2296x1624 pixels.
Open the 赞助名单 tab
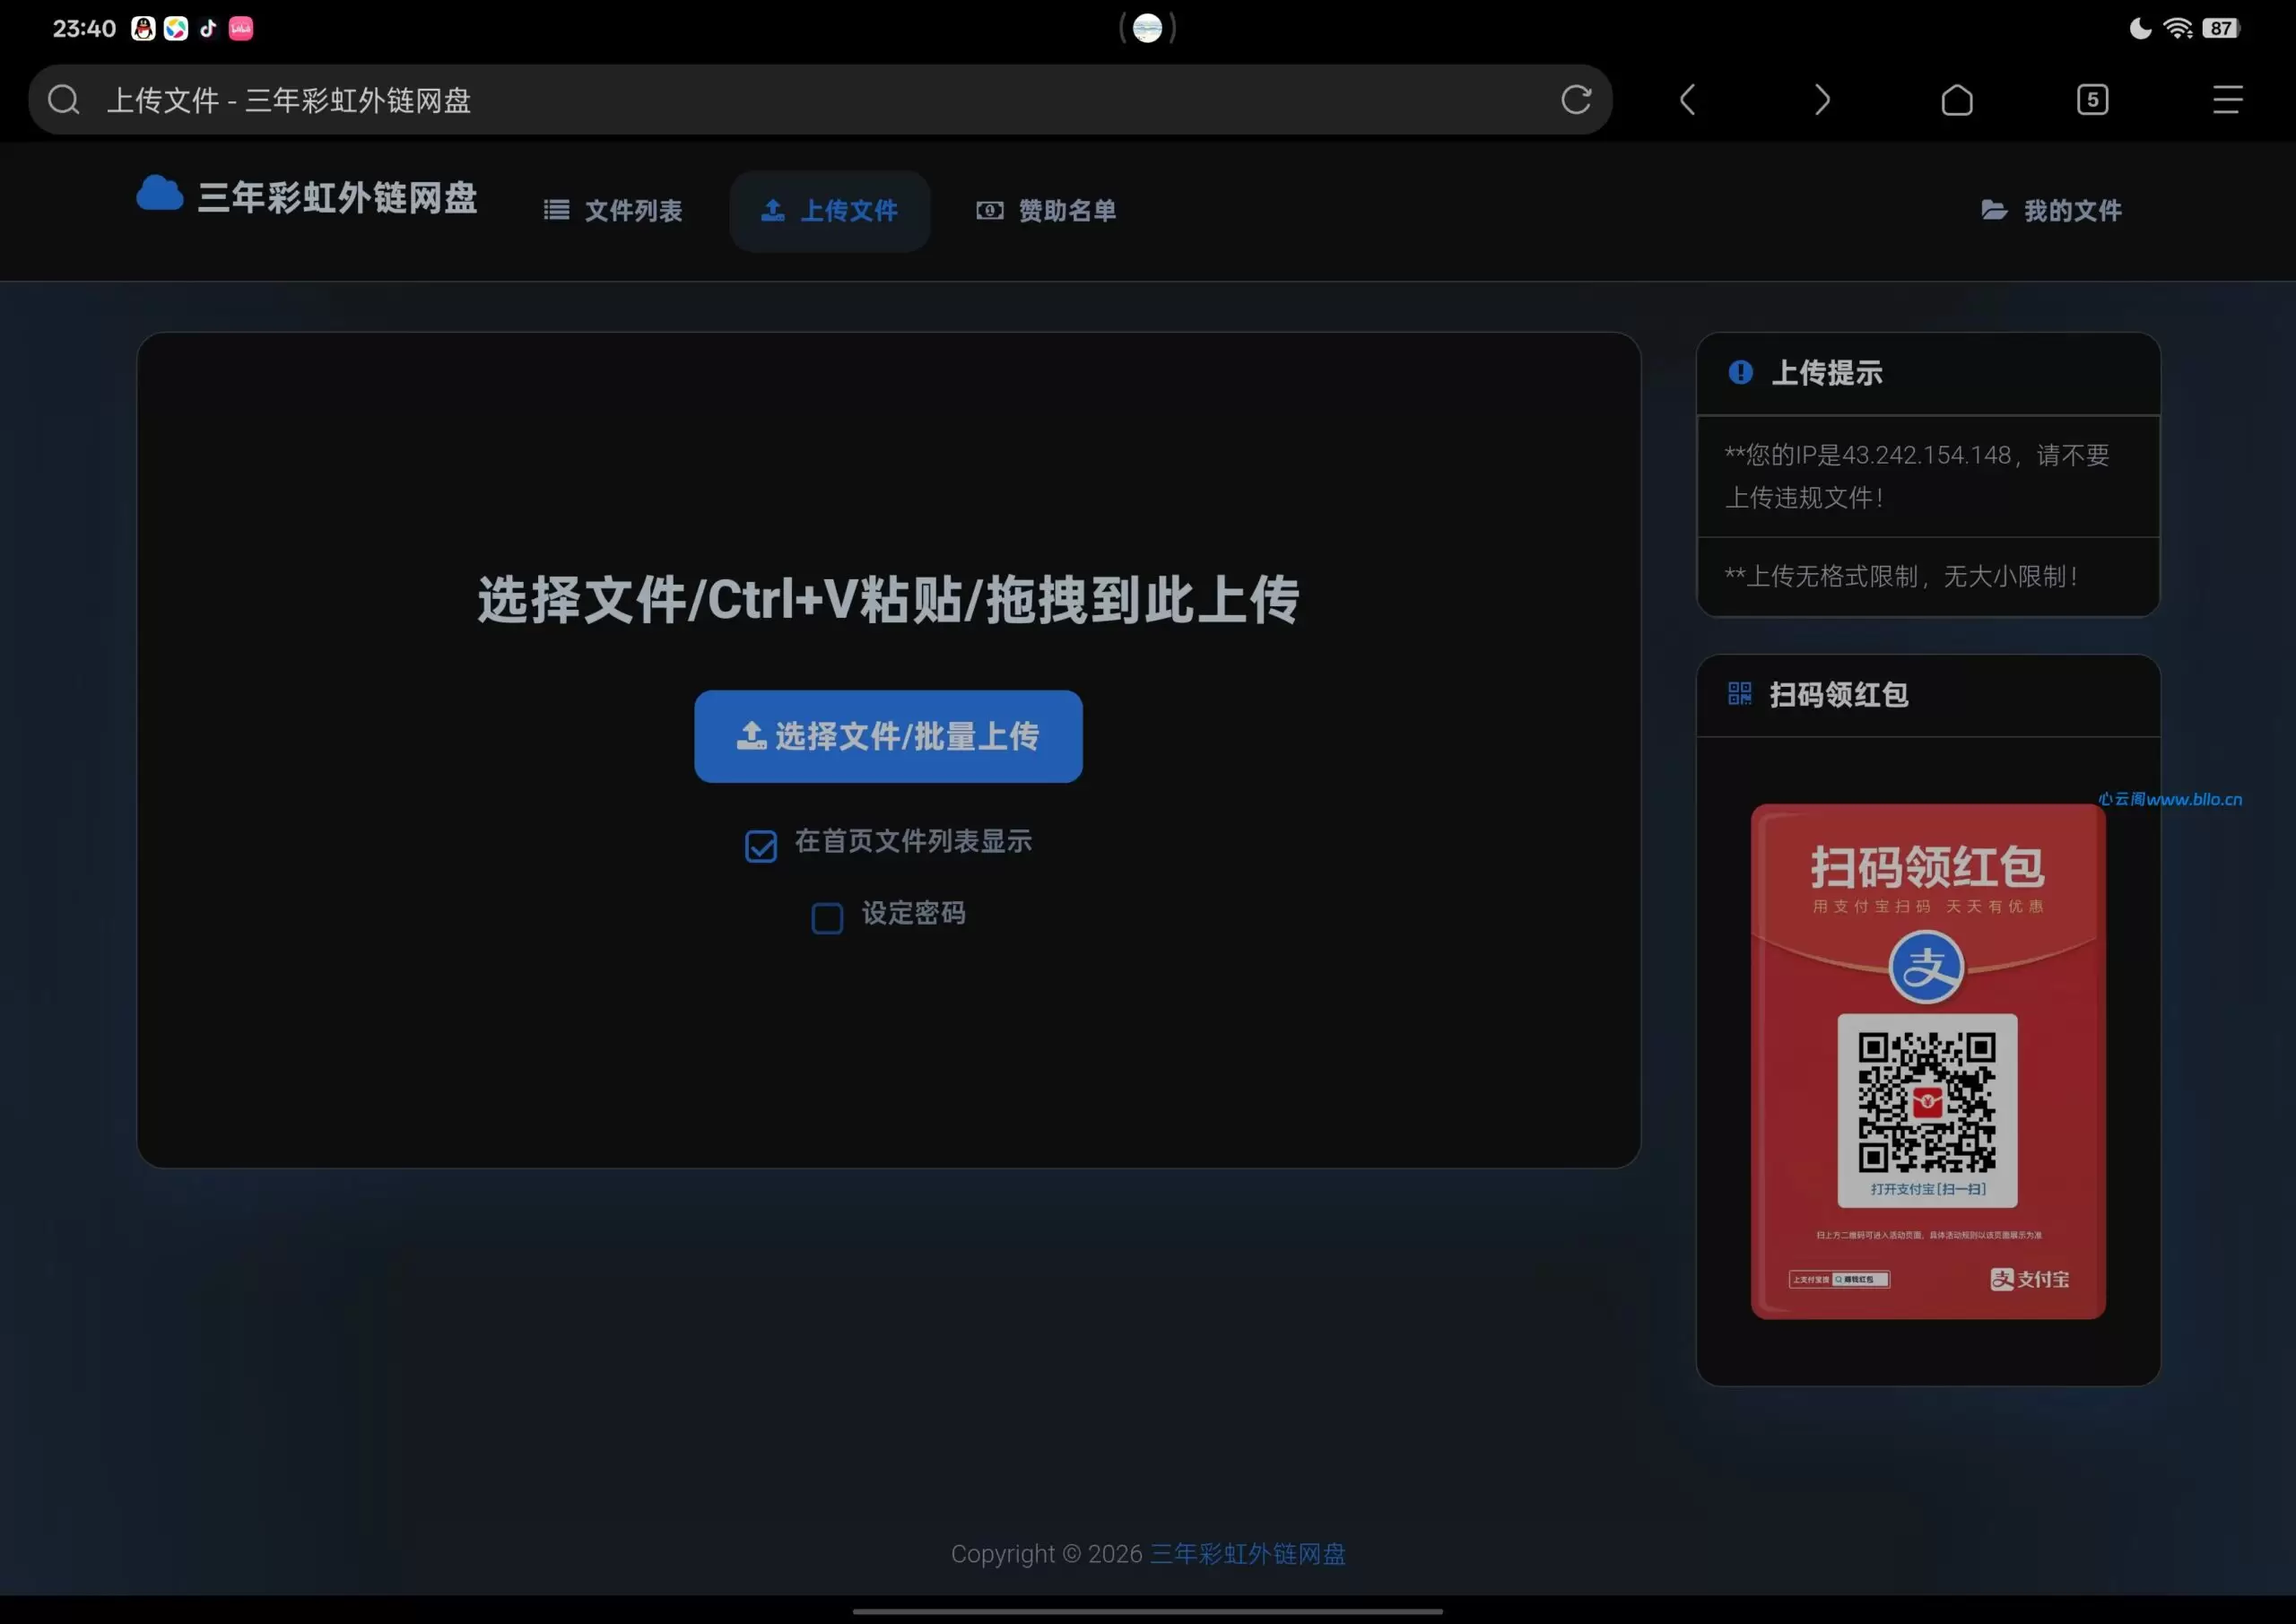[x=1046, y=211]
